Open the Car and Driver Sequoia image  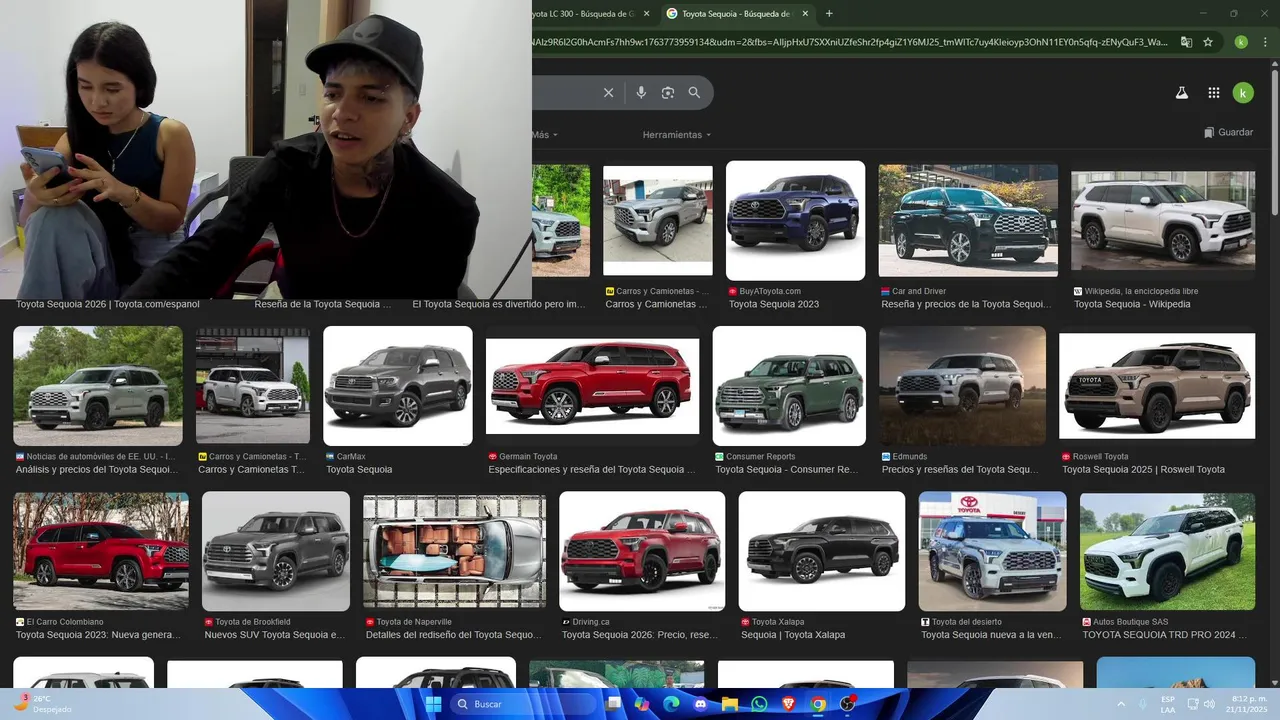[x=968, y=220]
